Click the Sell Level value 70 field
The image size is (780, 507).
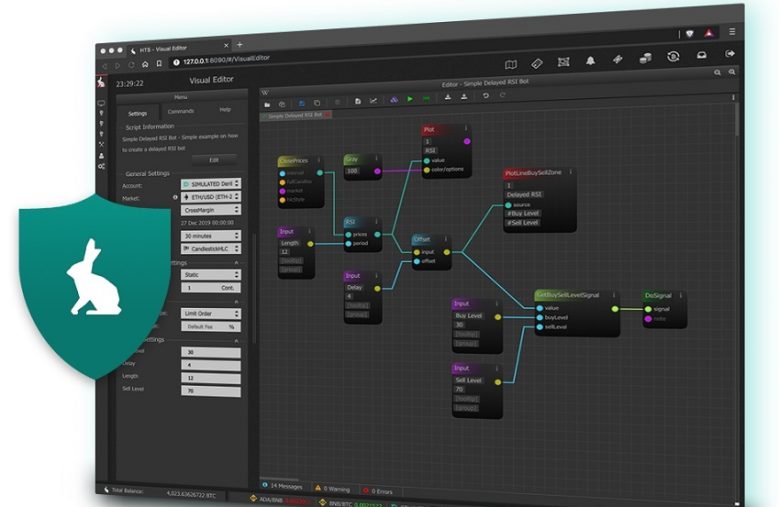211,391
